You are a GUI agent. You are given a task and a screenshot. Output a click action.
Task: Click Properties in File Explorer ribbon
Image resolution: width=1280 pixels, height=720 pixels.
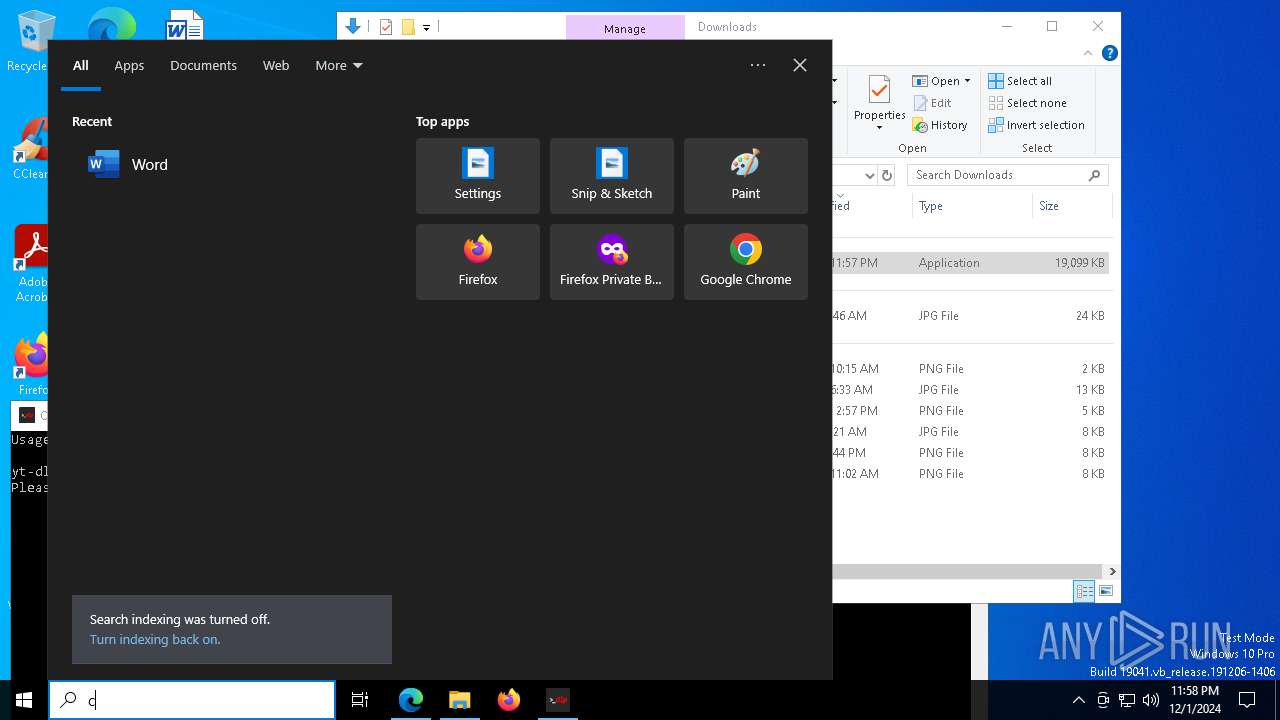tap(880, 102)
